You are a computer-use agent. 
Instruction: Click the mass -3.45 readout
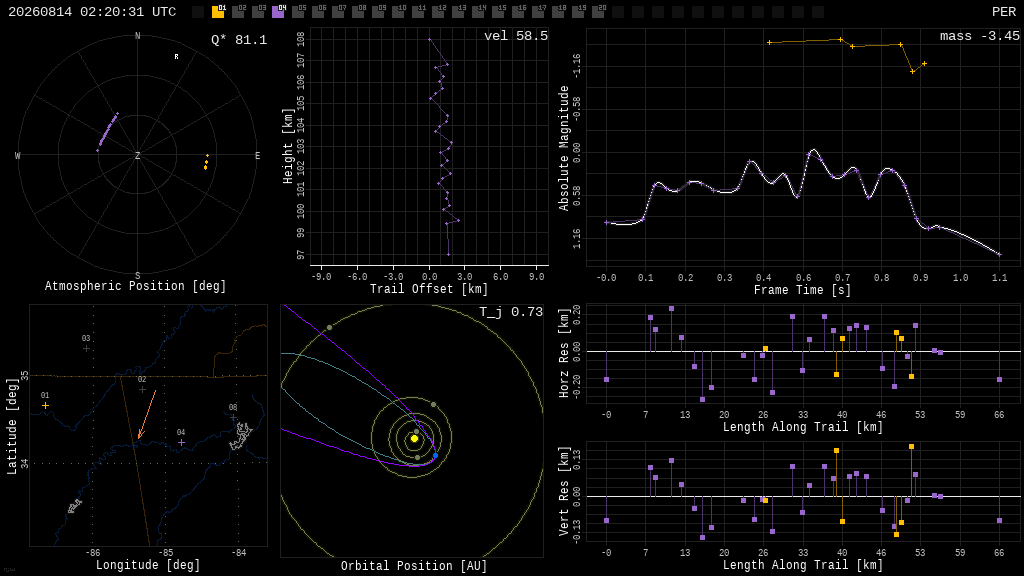pos(980,36)
